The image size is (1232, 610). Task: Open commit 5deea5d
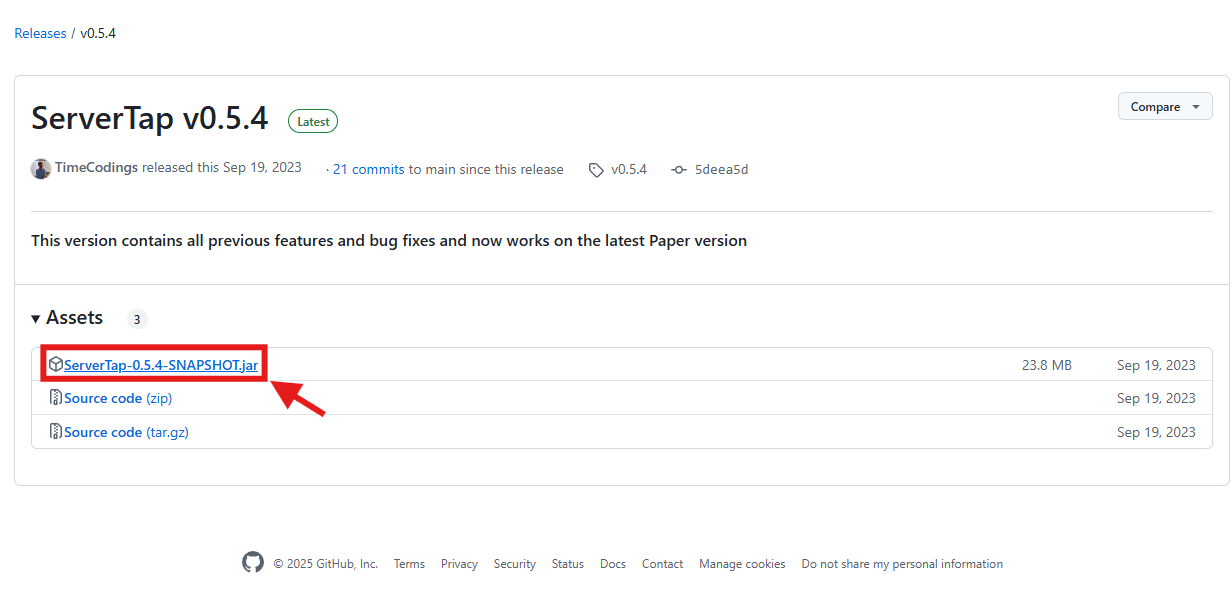721,170
